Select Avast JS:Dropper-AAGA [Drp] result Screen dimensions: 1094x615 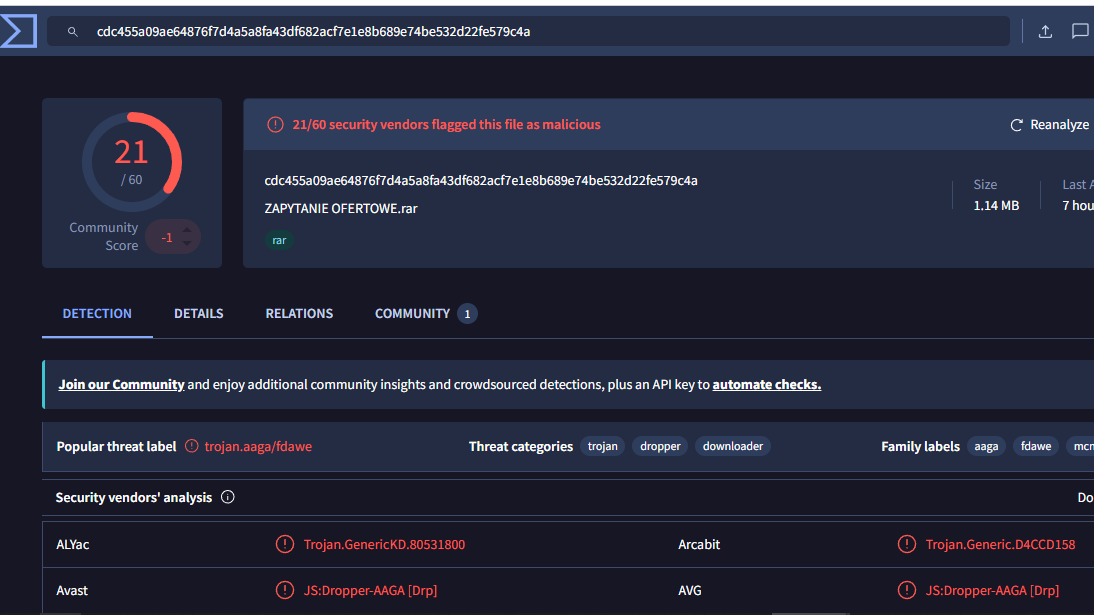tap(370, 590)
